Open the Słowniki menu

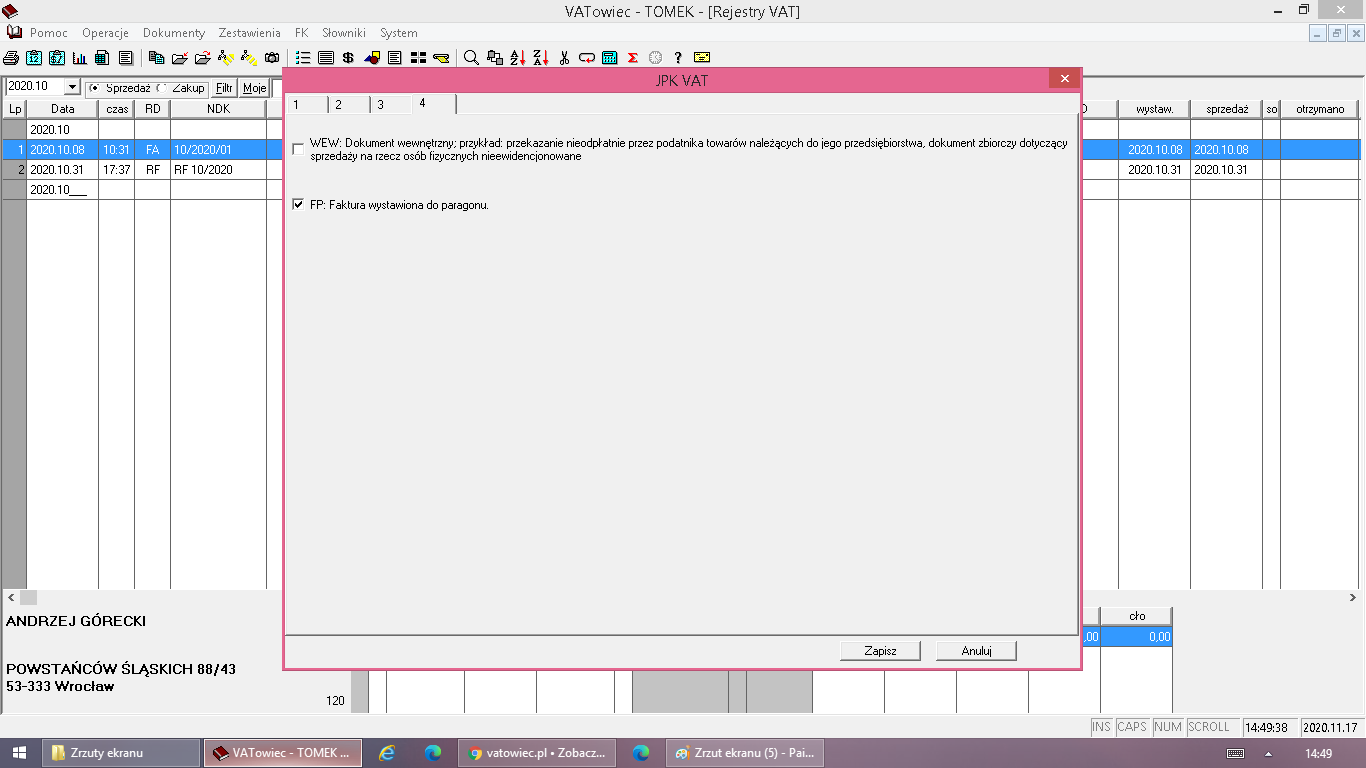click(344, 33)
